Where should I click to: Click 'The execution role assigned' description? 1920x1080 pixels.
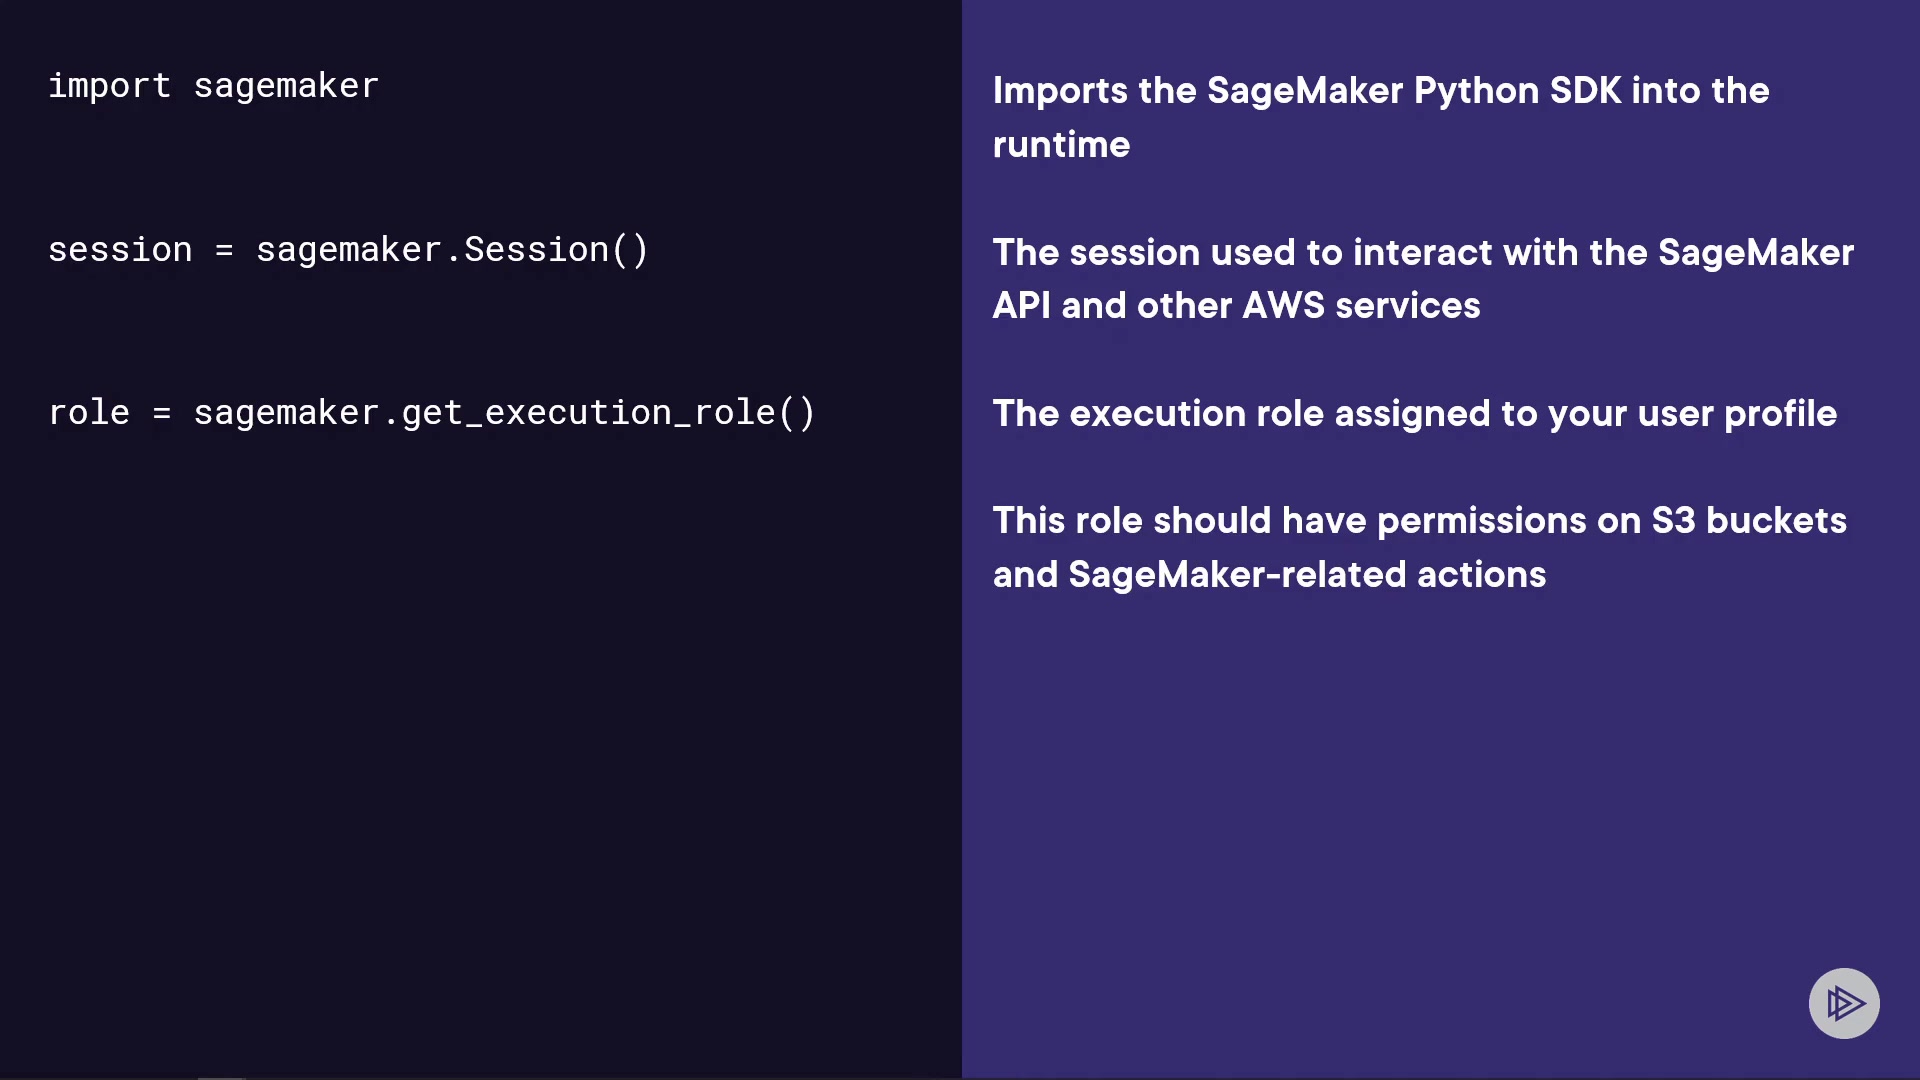tap(1240, 414)
